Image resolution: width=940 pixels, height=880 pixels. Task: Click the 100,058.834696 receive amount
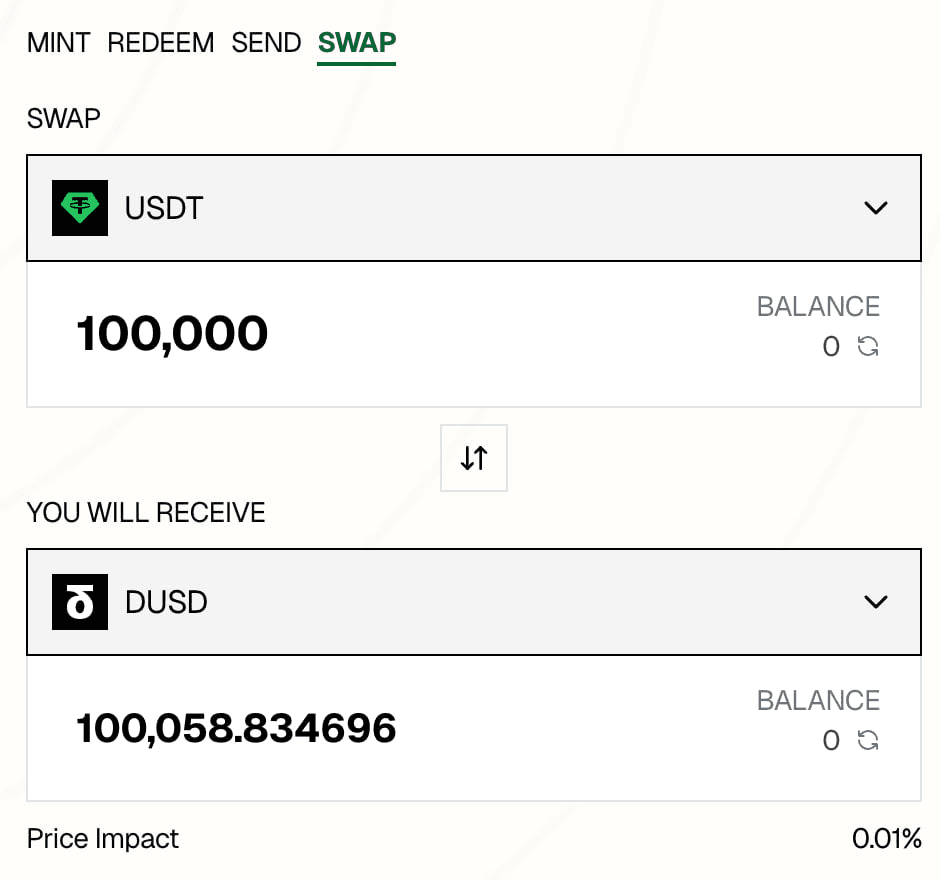236,728
